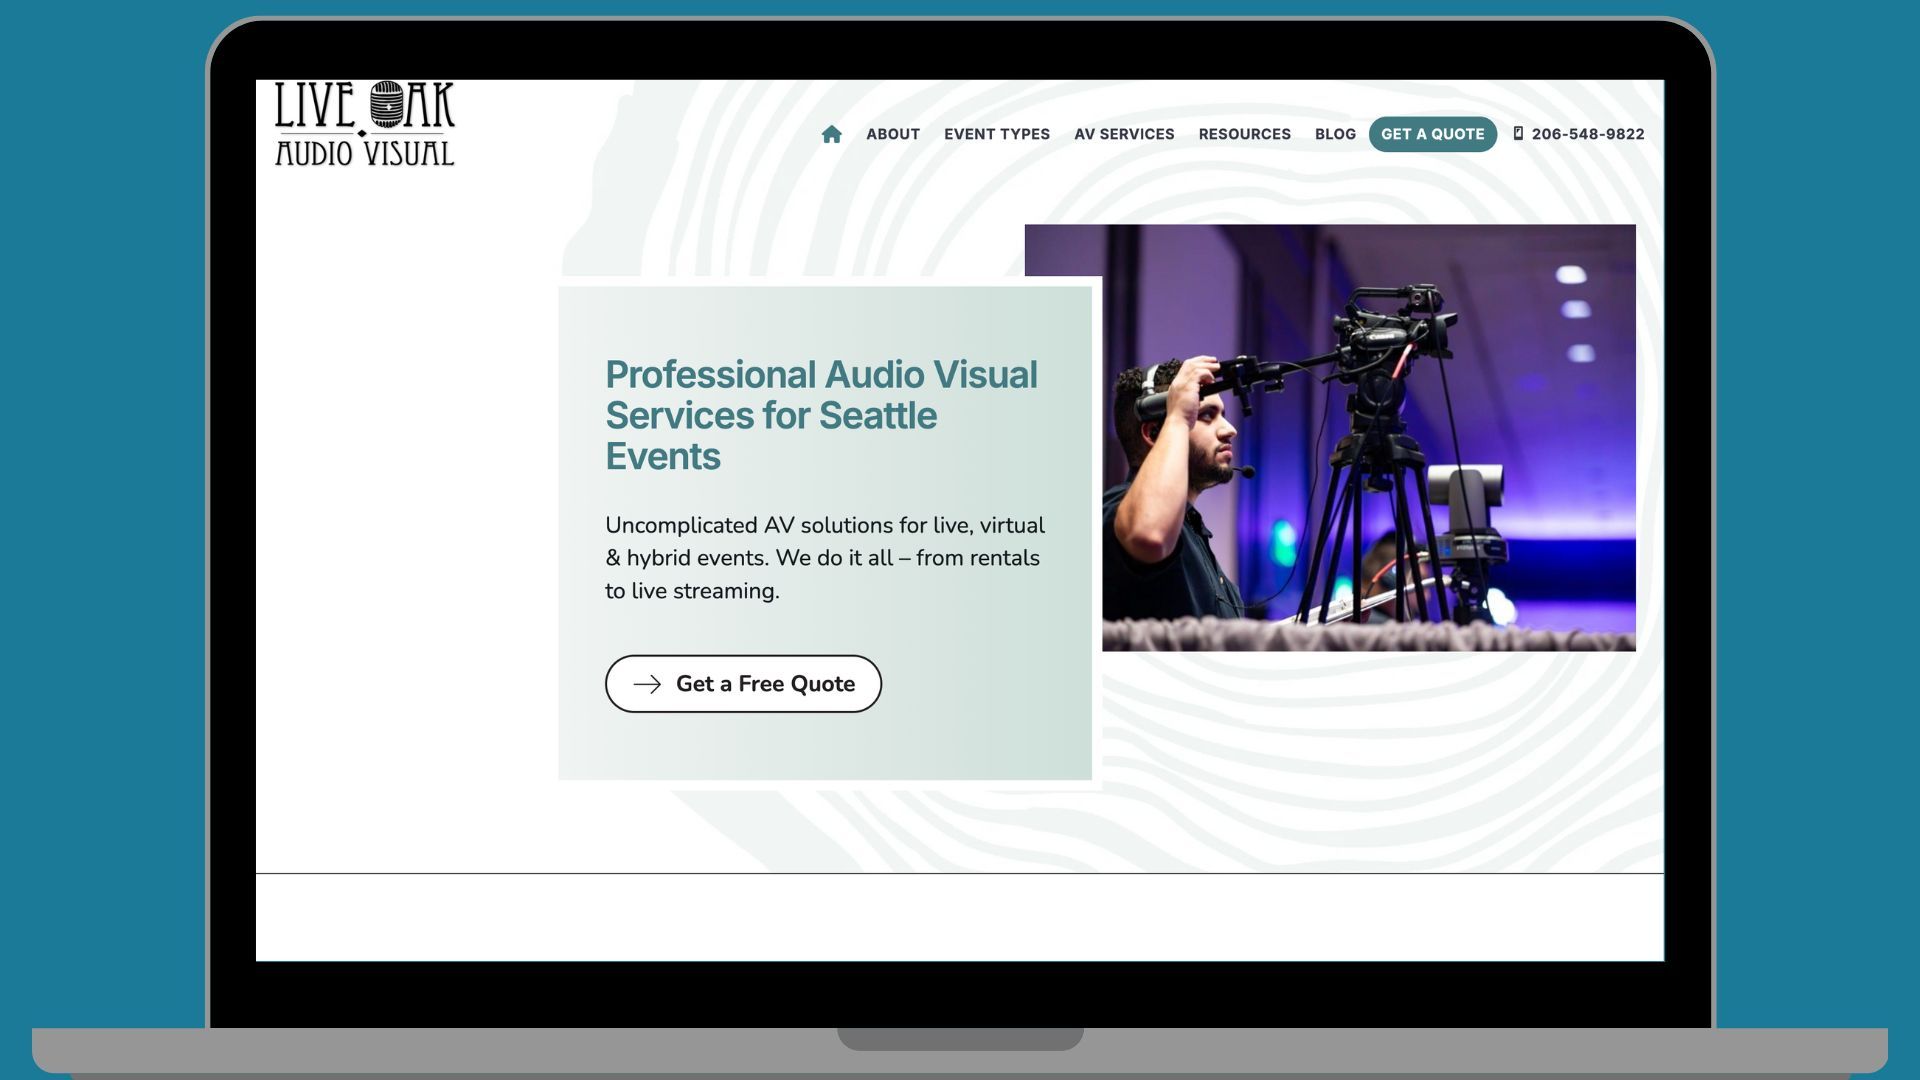Call the 206-548-9822 phone link

(x=1587, y=134)
